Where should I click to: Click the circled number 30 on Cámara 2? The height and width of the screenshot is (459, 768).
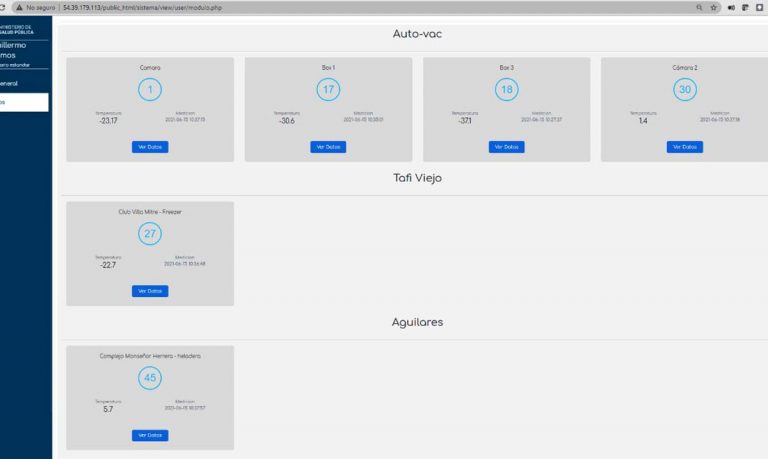(684, 90)
